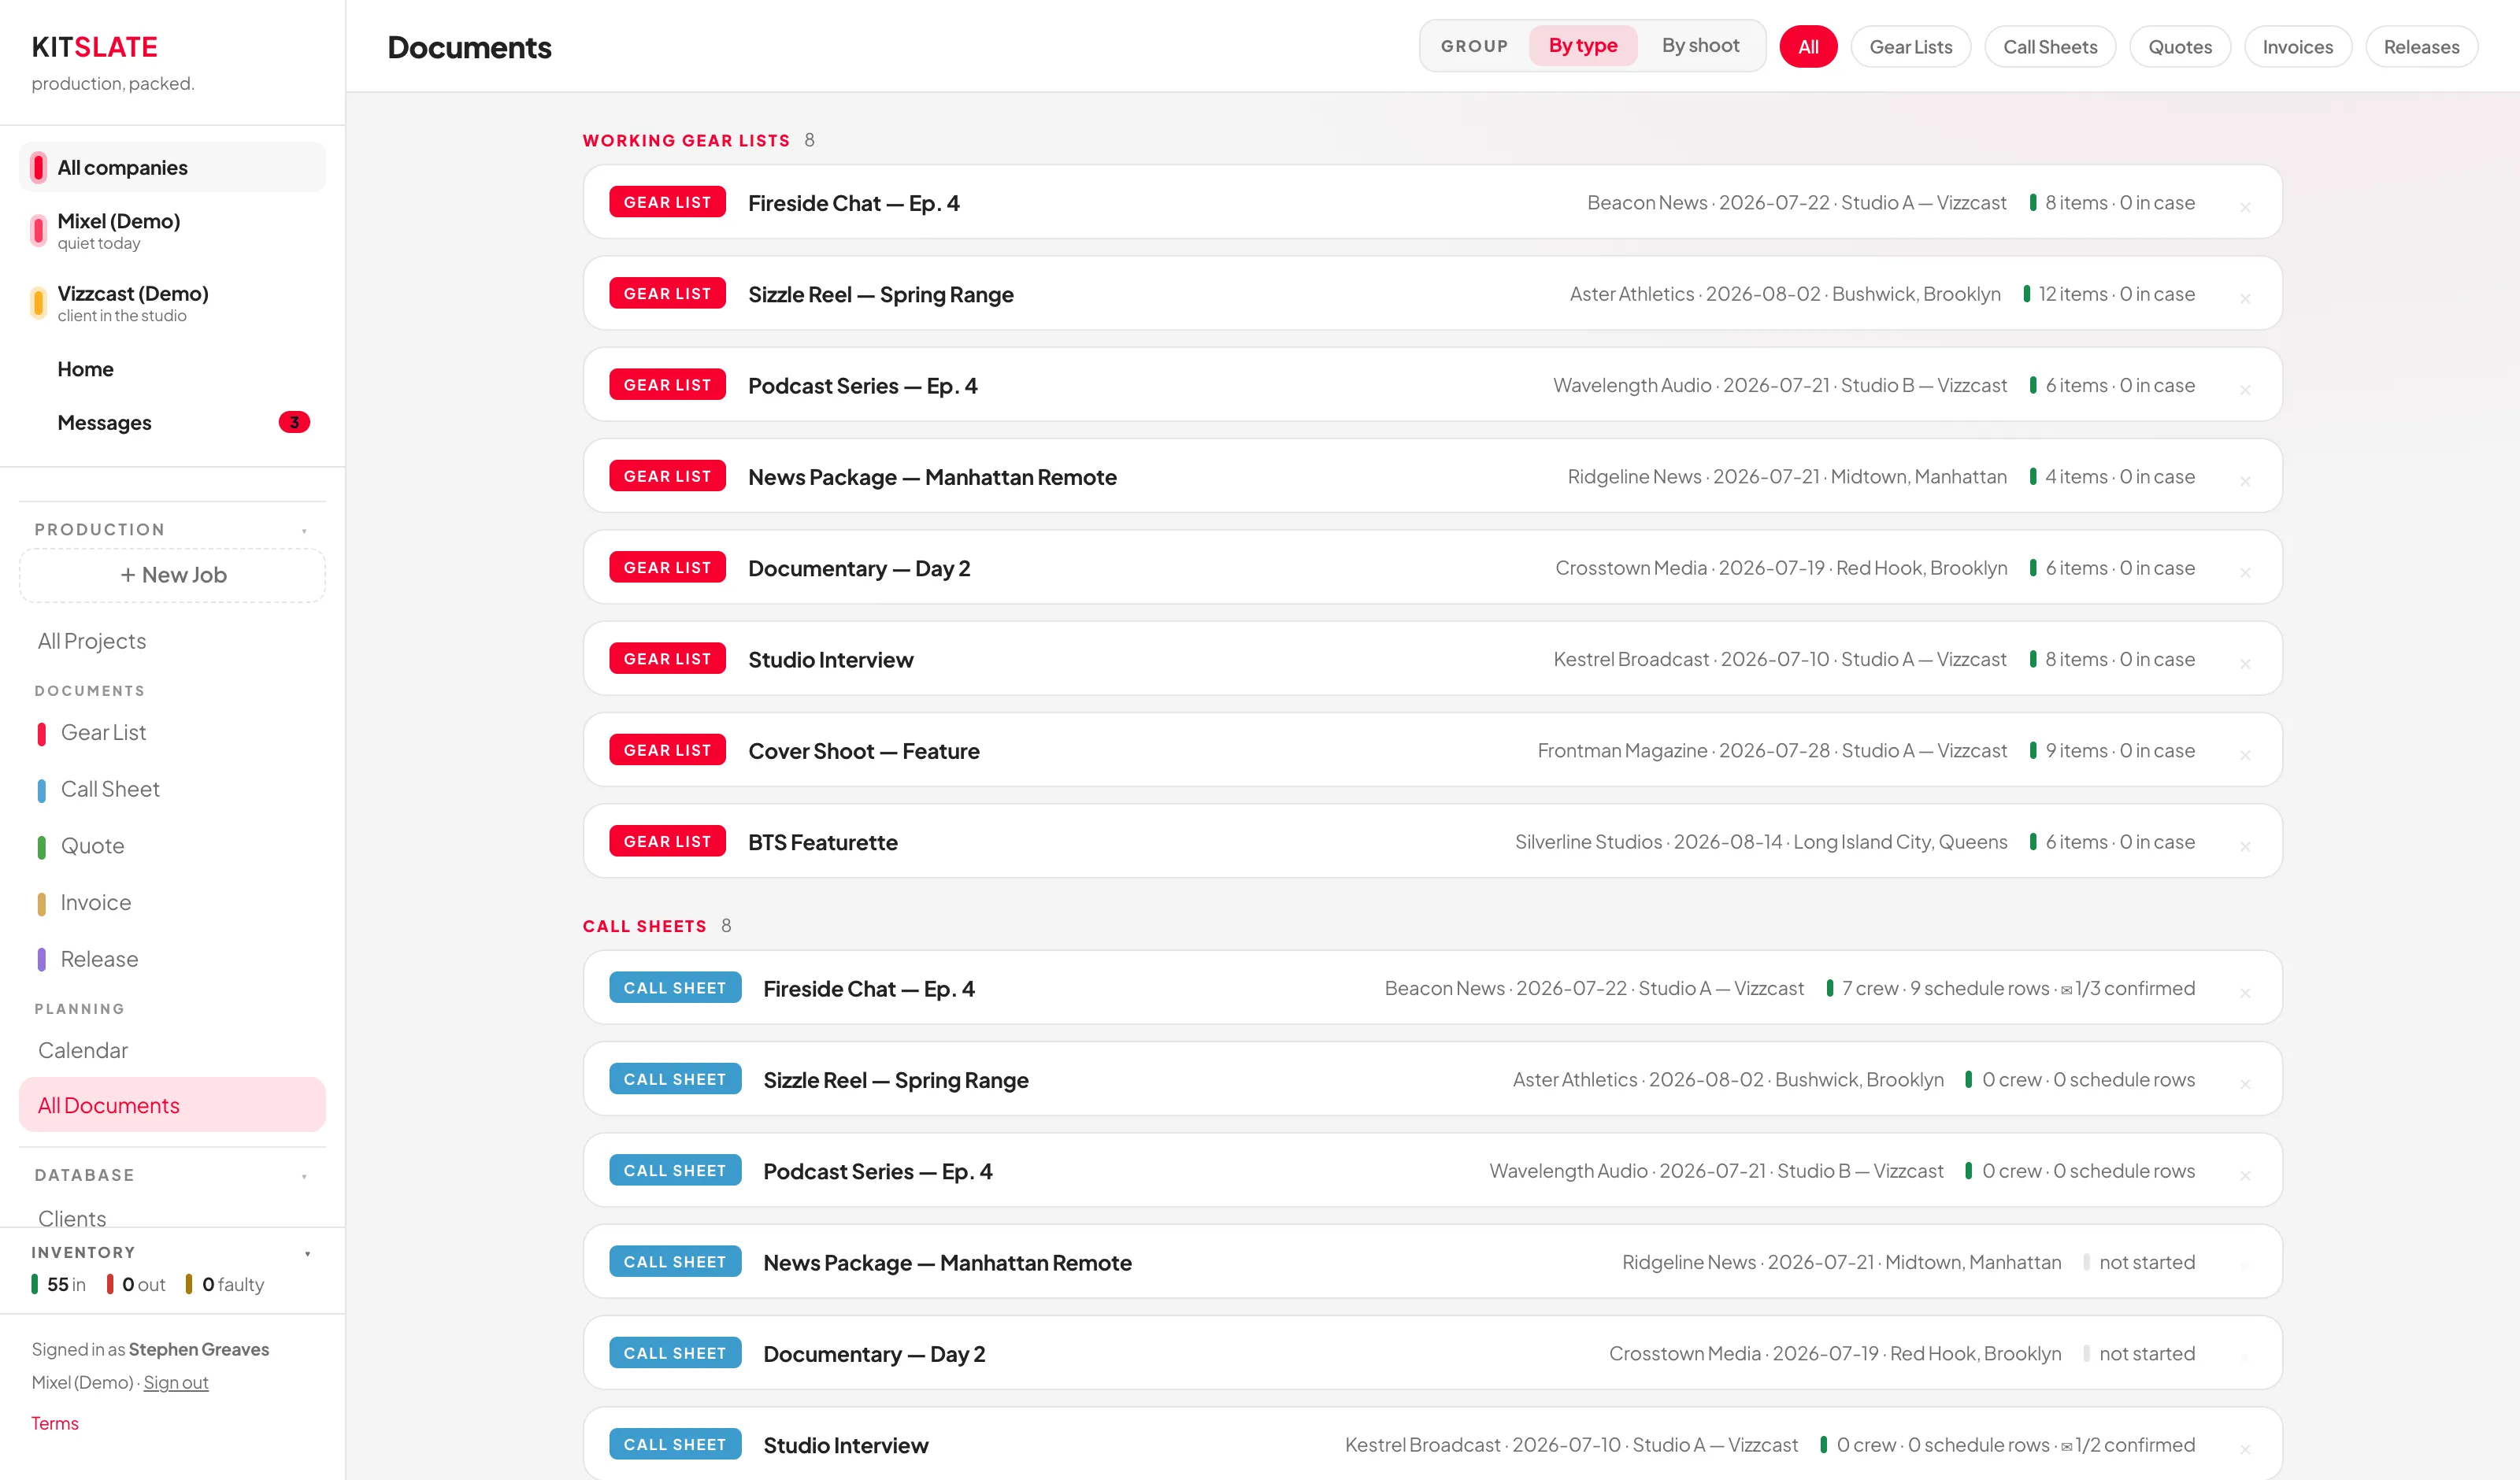Expand the Inventory panel arrow
Image resolution: width=2520 pixels, height=1480 pixels.
[307, 1254]
